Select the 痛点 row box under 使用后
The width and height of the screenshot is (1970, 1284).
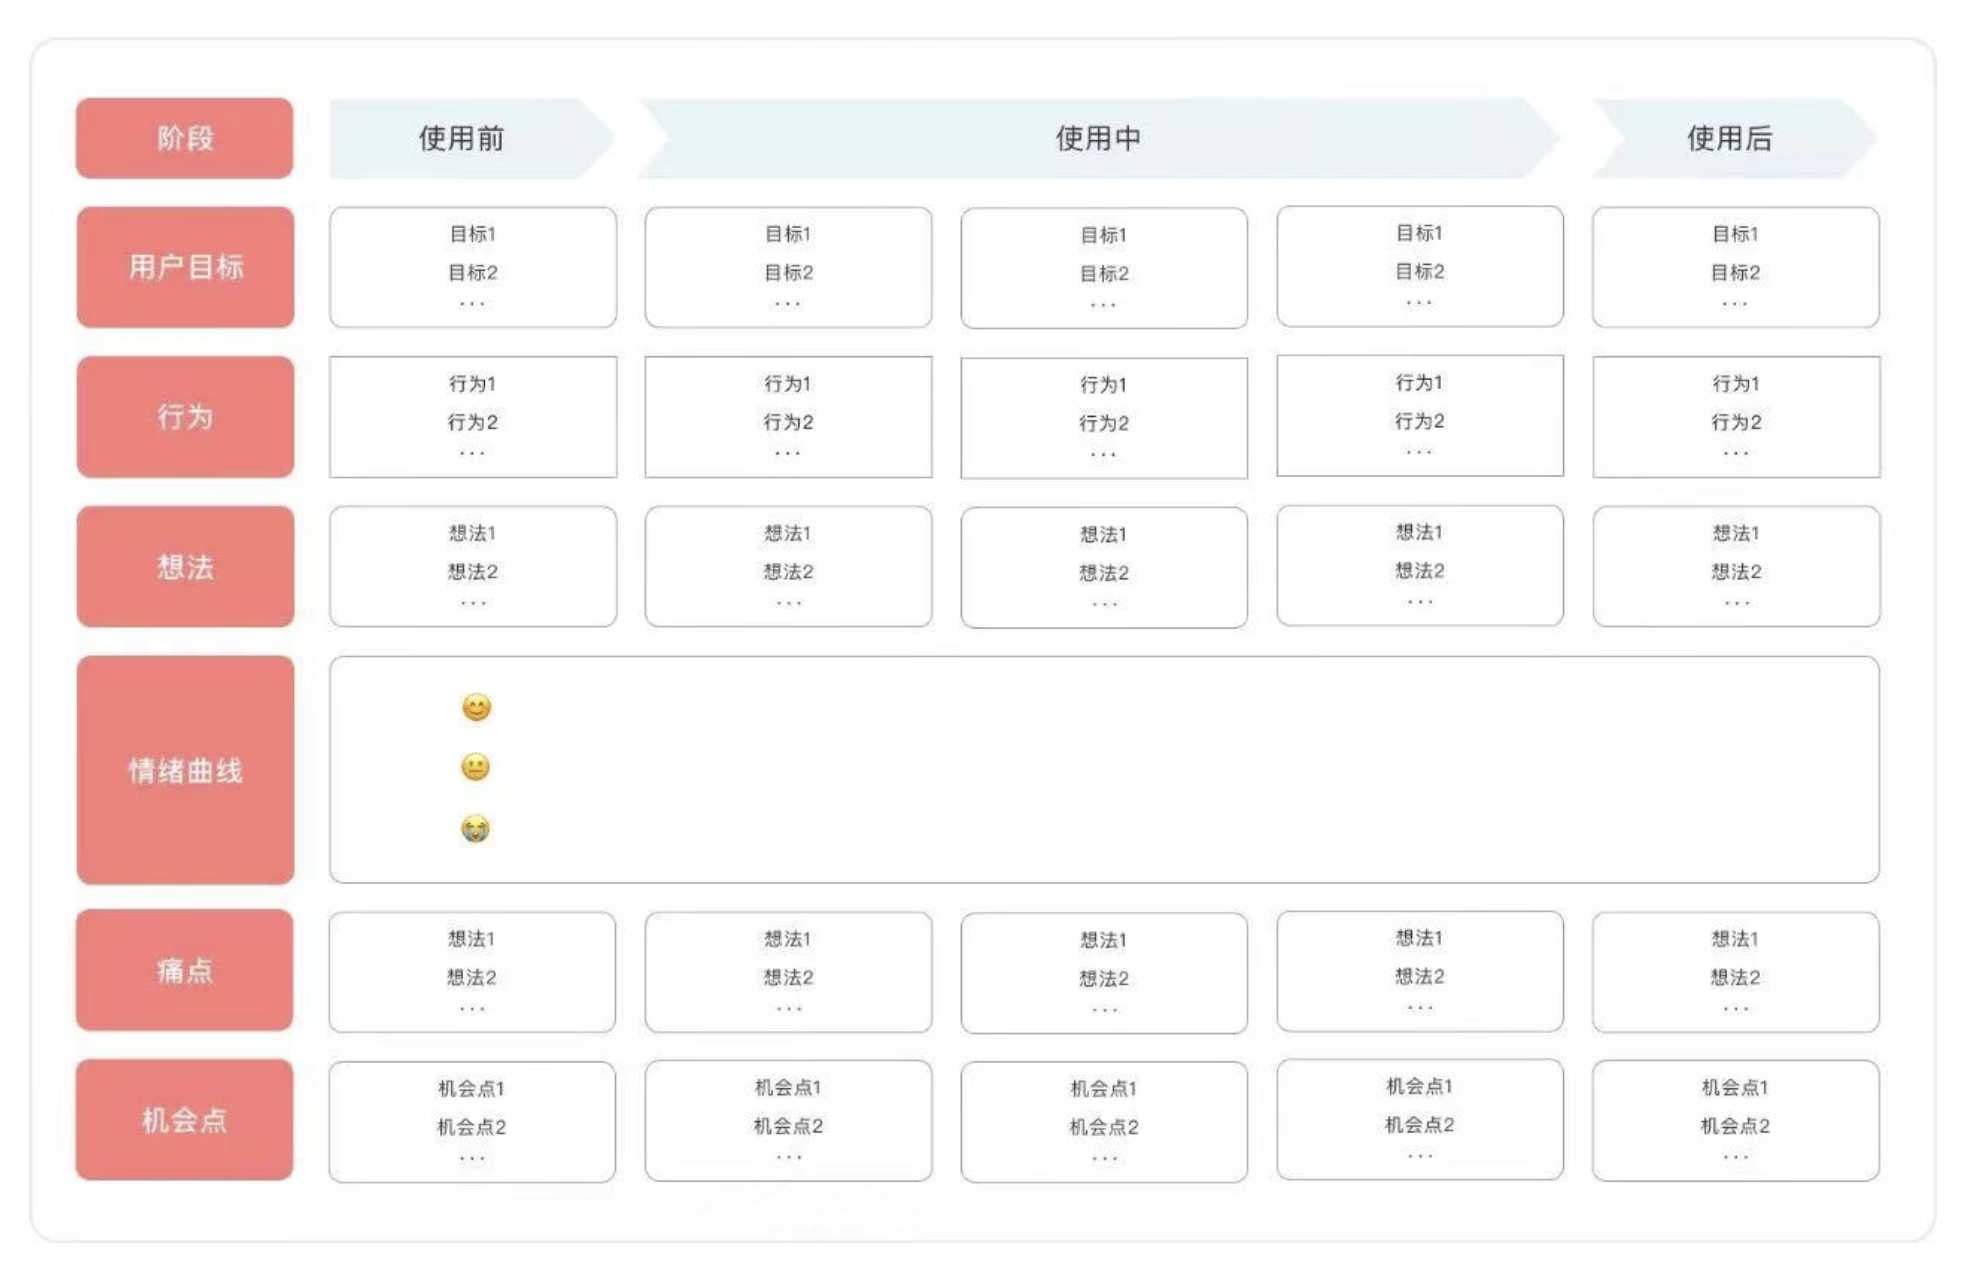tap(1736, 972)
